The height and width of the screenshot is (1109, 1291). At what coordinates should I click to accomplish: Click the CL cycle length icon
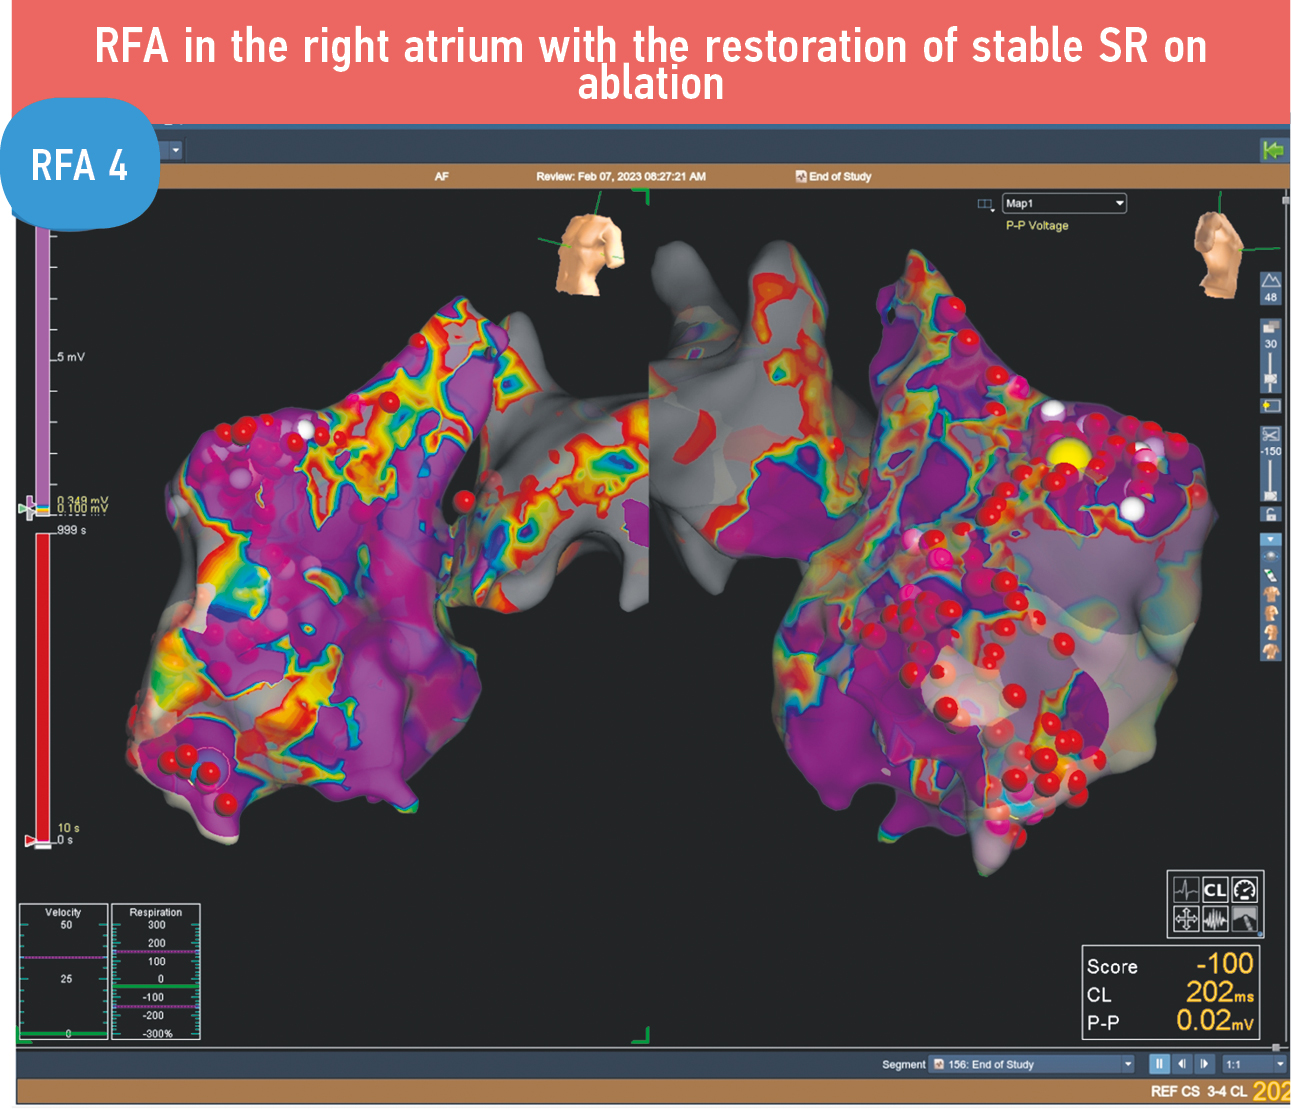tap(1215, 890)
